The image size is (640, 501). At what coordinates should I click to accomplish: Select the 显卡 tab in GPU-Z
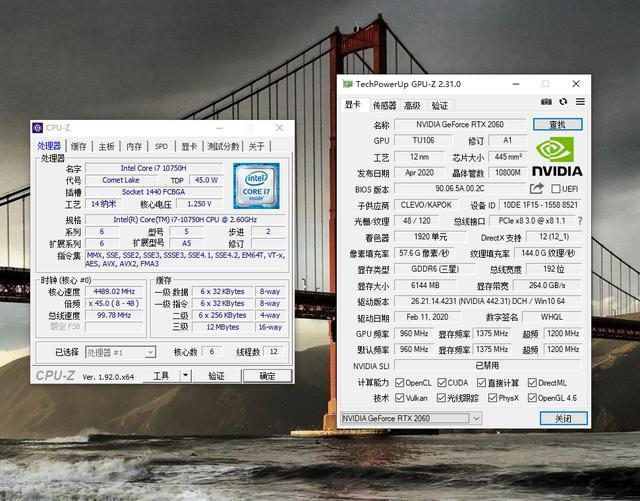point(353,105)
